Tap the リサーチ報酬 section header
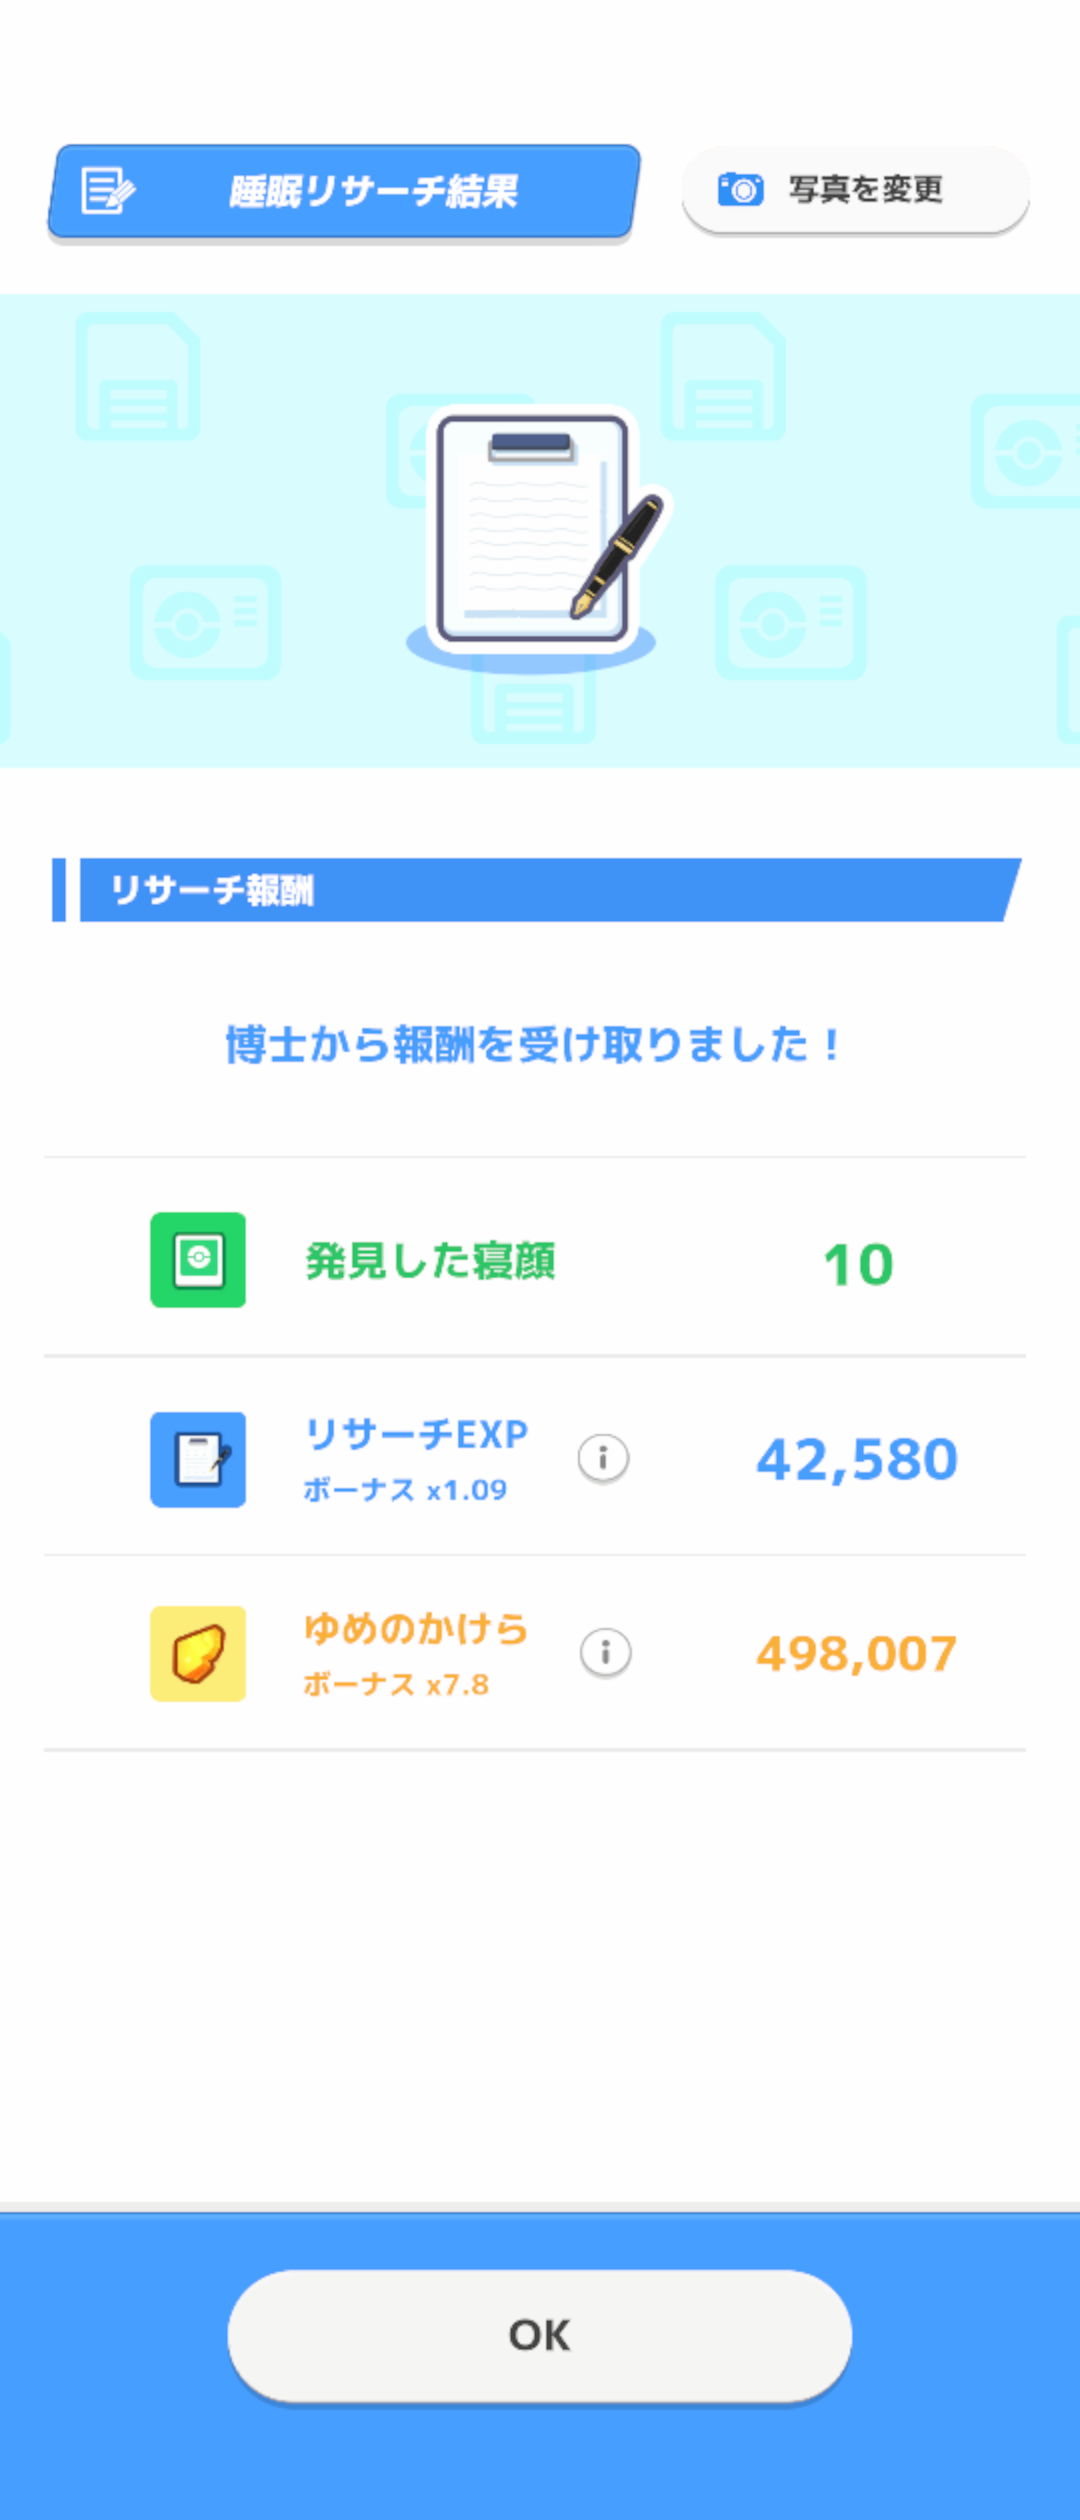1080x2520 pixels. tap(212, 889)
